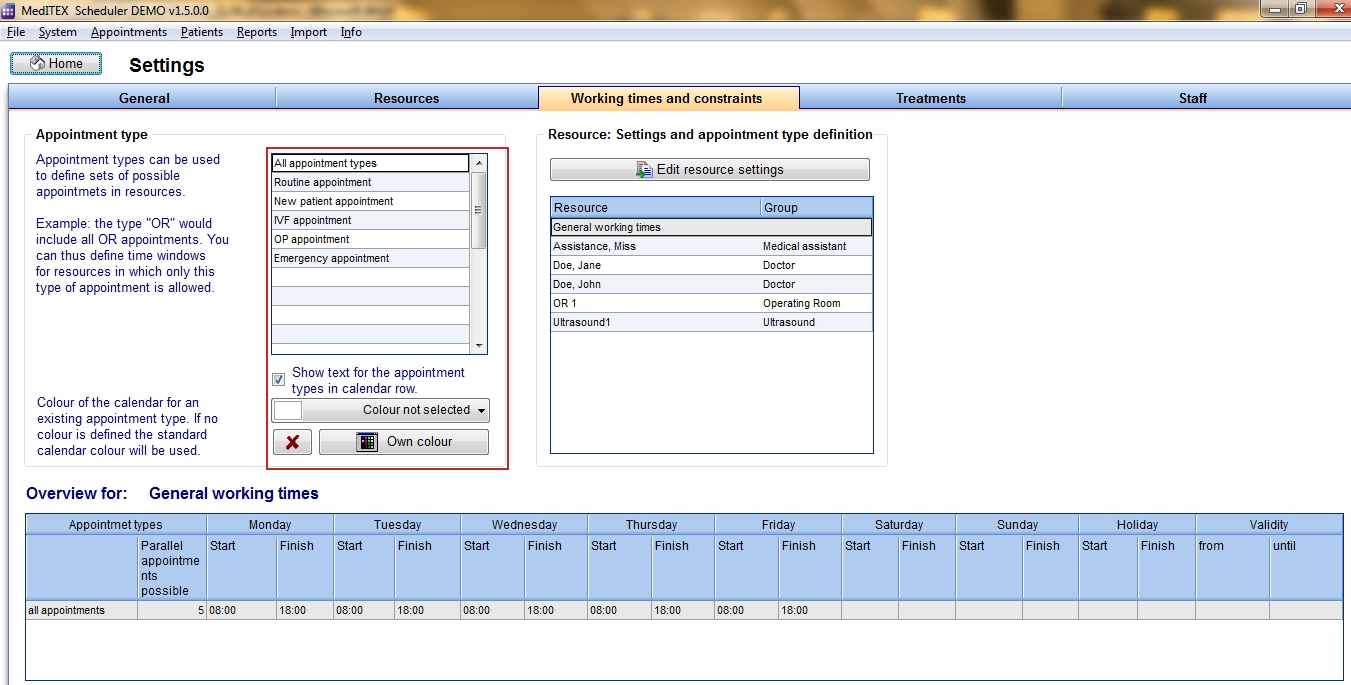The image size is (1351, 685).
Task: Click the appointment list scrollbar thumb
Action: (479, 210)
